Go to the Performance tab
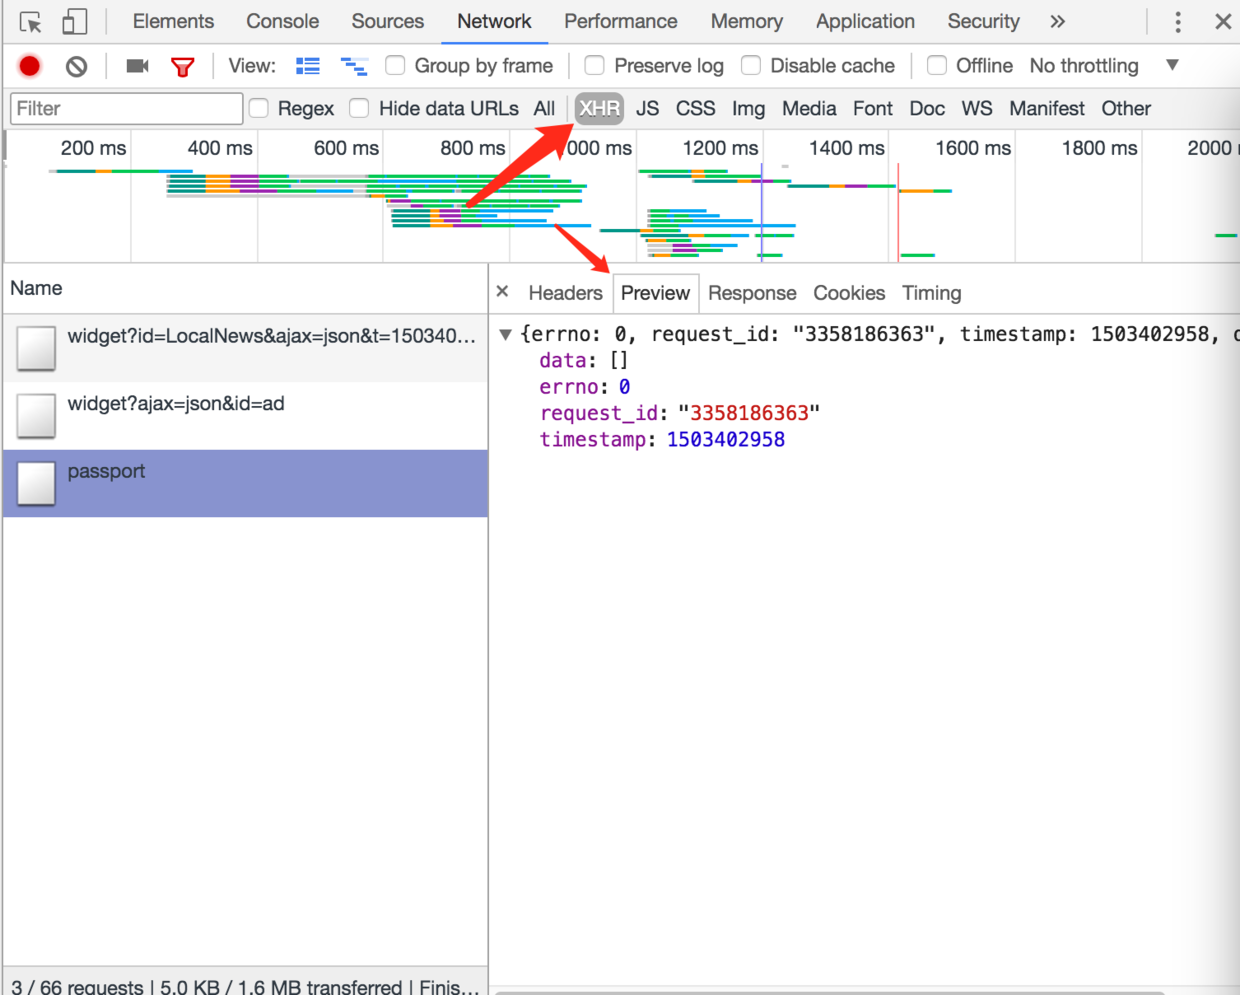The width and height of the screenshot is (1240, 995). [x=620, y=21]
